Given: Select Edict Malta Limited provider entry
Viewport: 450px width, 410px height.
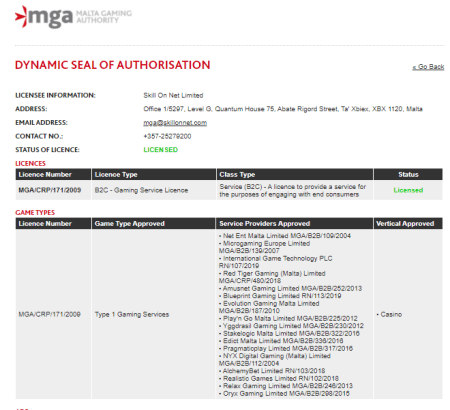Looking at the screenshot, I should tap(281, 341).
